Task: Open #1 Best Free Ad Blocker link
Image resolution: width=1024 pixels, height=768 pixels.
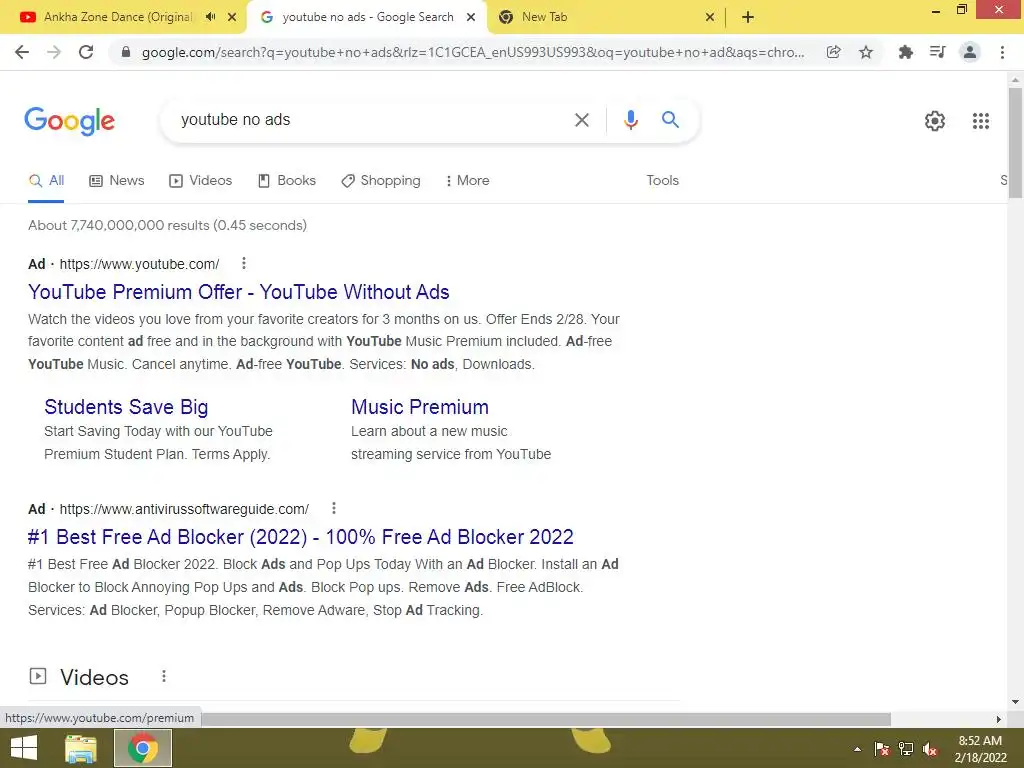Action: click(x=300, y=537)
